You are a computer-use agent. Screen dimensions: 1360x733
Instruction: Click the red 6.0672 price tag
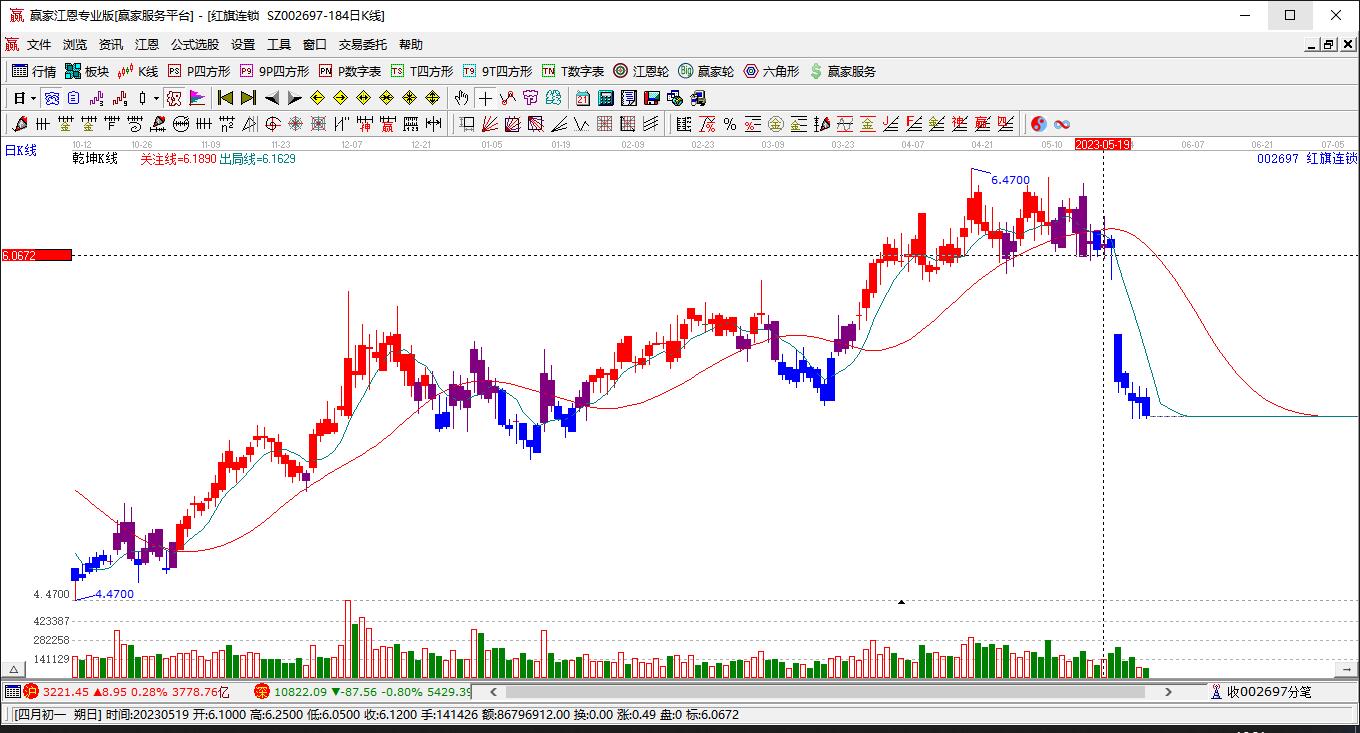(x=37, y=255)
